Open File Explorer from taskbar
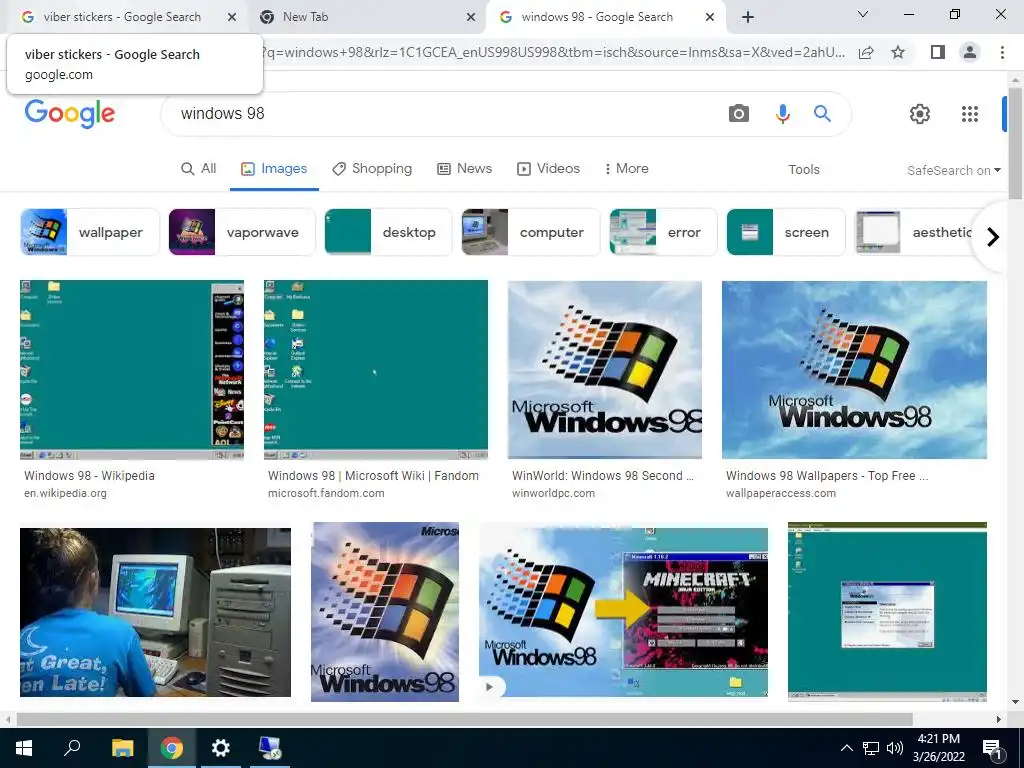The width and height of the screenshot is (1024, 768). click(x=122, y=748)
